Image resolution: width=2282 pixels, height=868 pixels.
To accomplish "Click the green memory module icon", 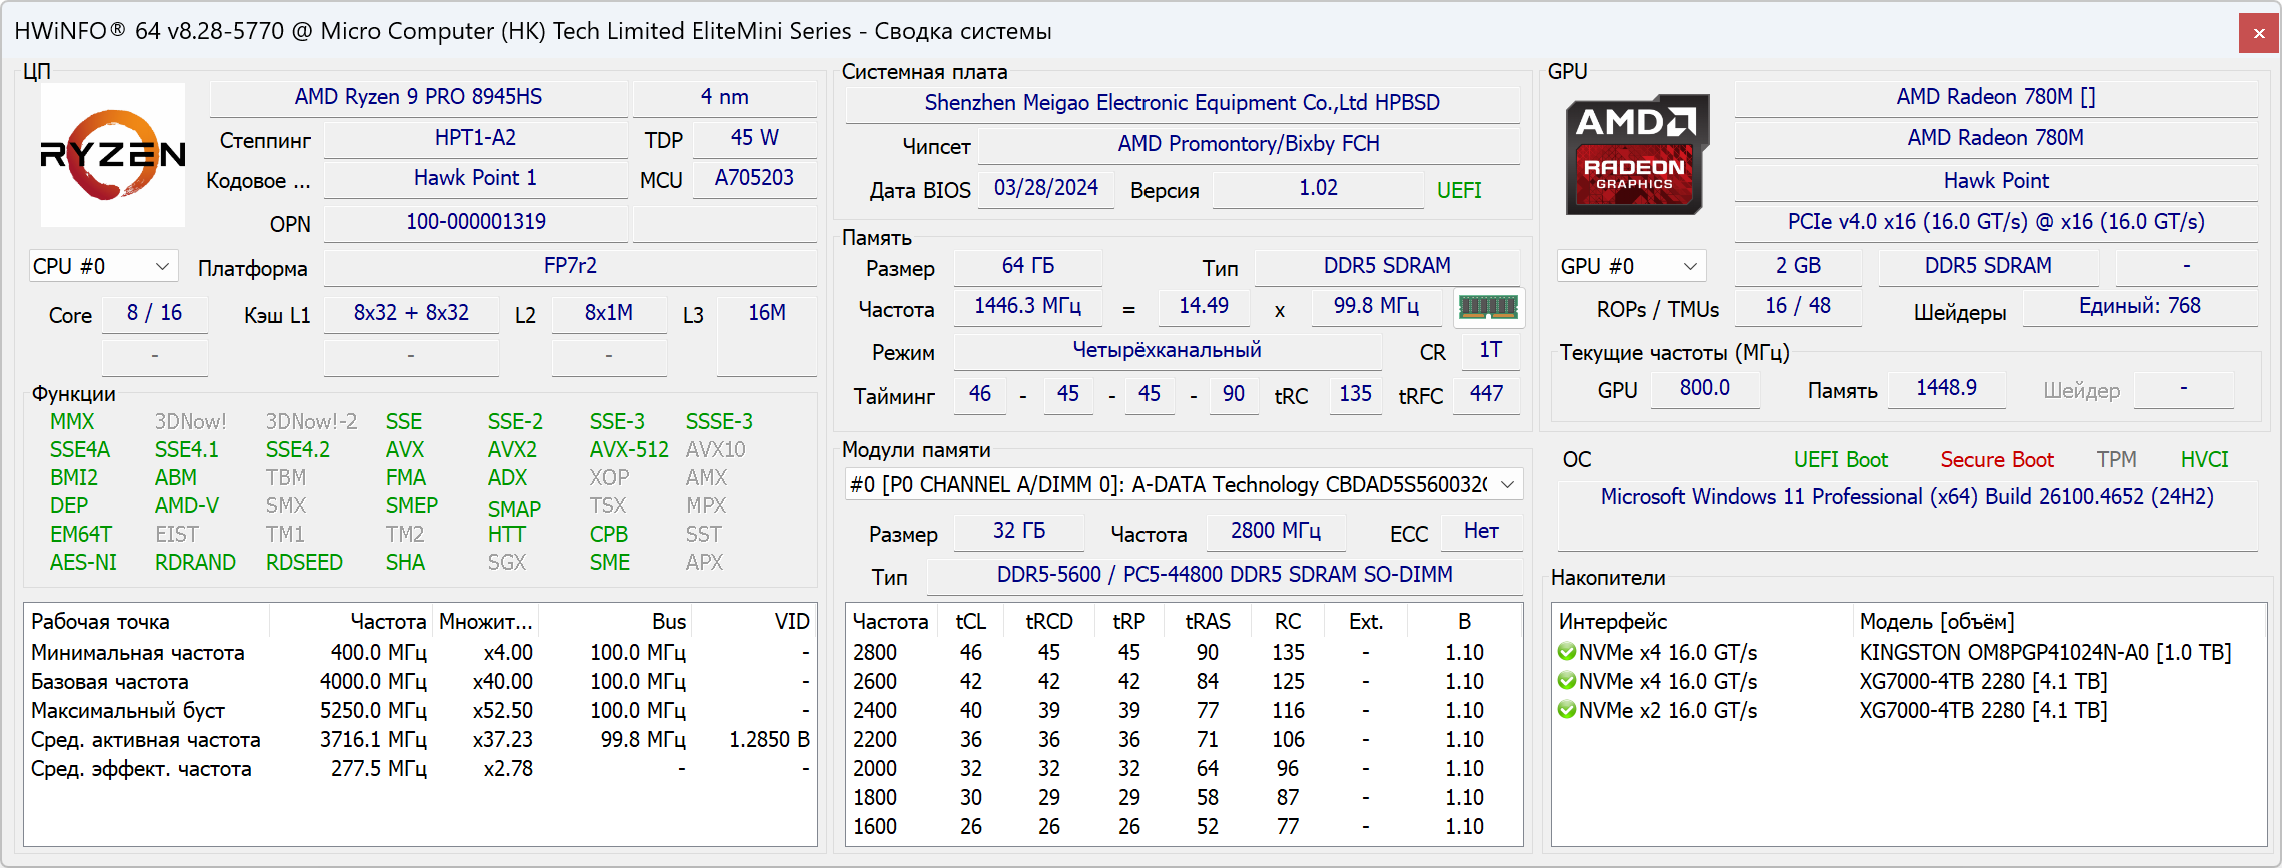I will (1488, 307).
